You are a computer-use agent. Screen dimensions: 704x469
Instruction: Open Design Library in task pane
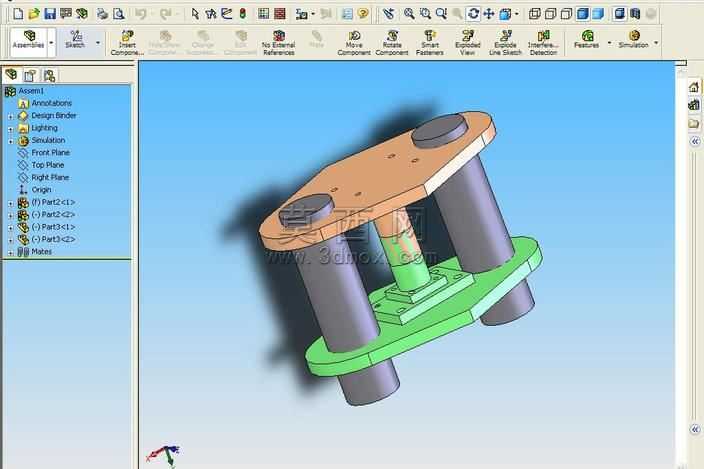tap(694, 105)
